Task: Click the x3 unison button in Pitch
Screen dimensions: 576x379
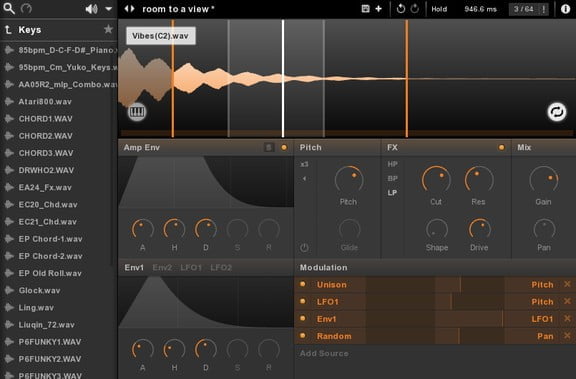Action: pos(304,164)
